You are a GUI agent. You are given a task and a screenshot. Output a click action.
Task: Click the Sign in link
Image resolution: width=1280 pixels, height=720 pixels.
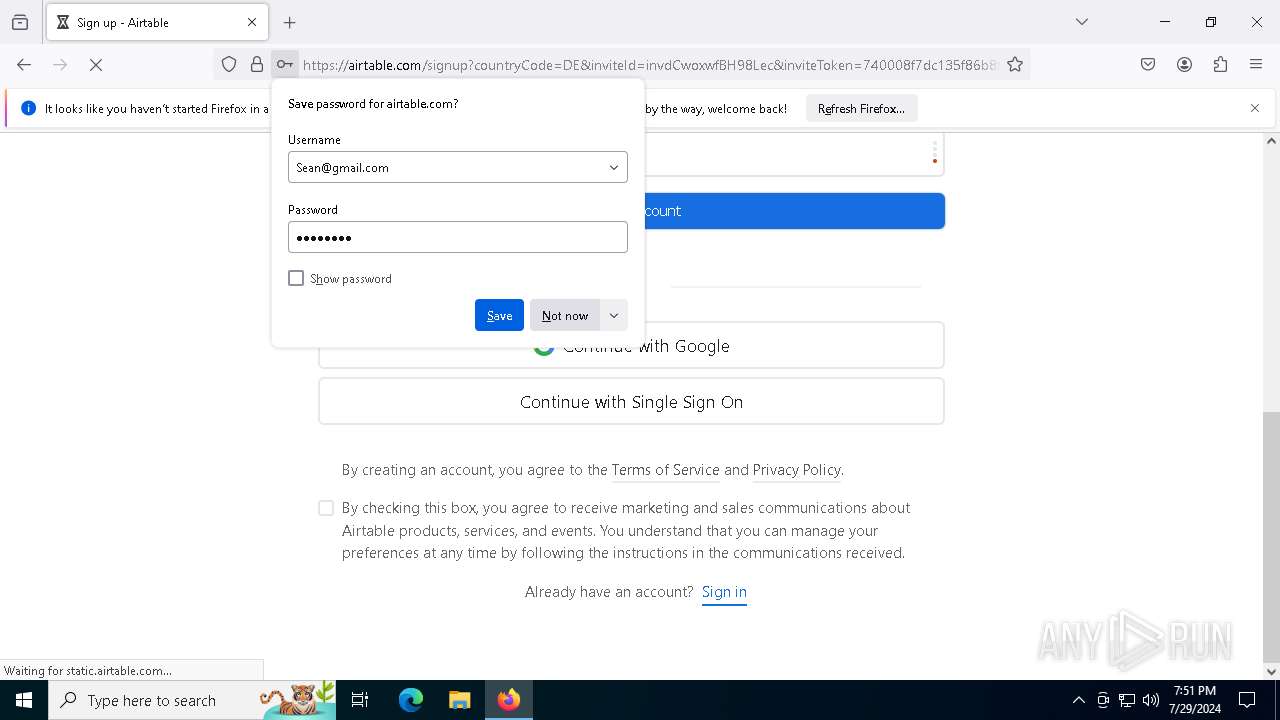pos(724,592)
